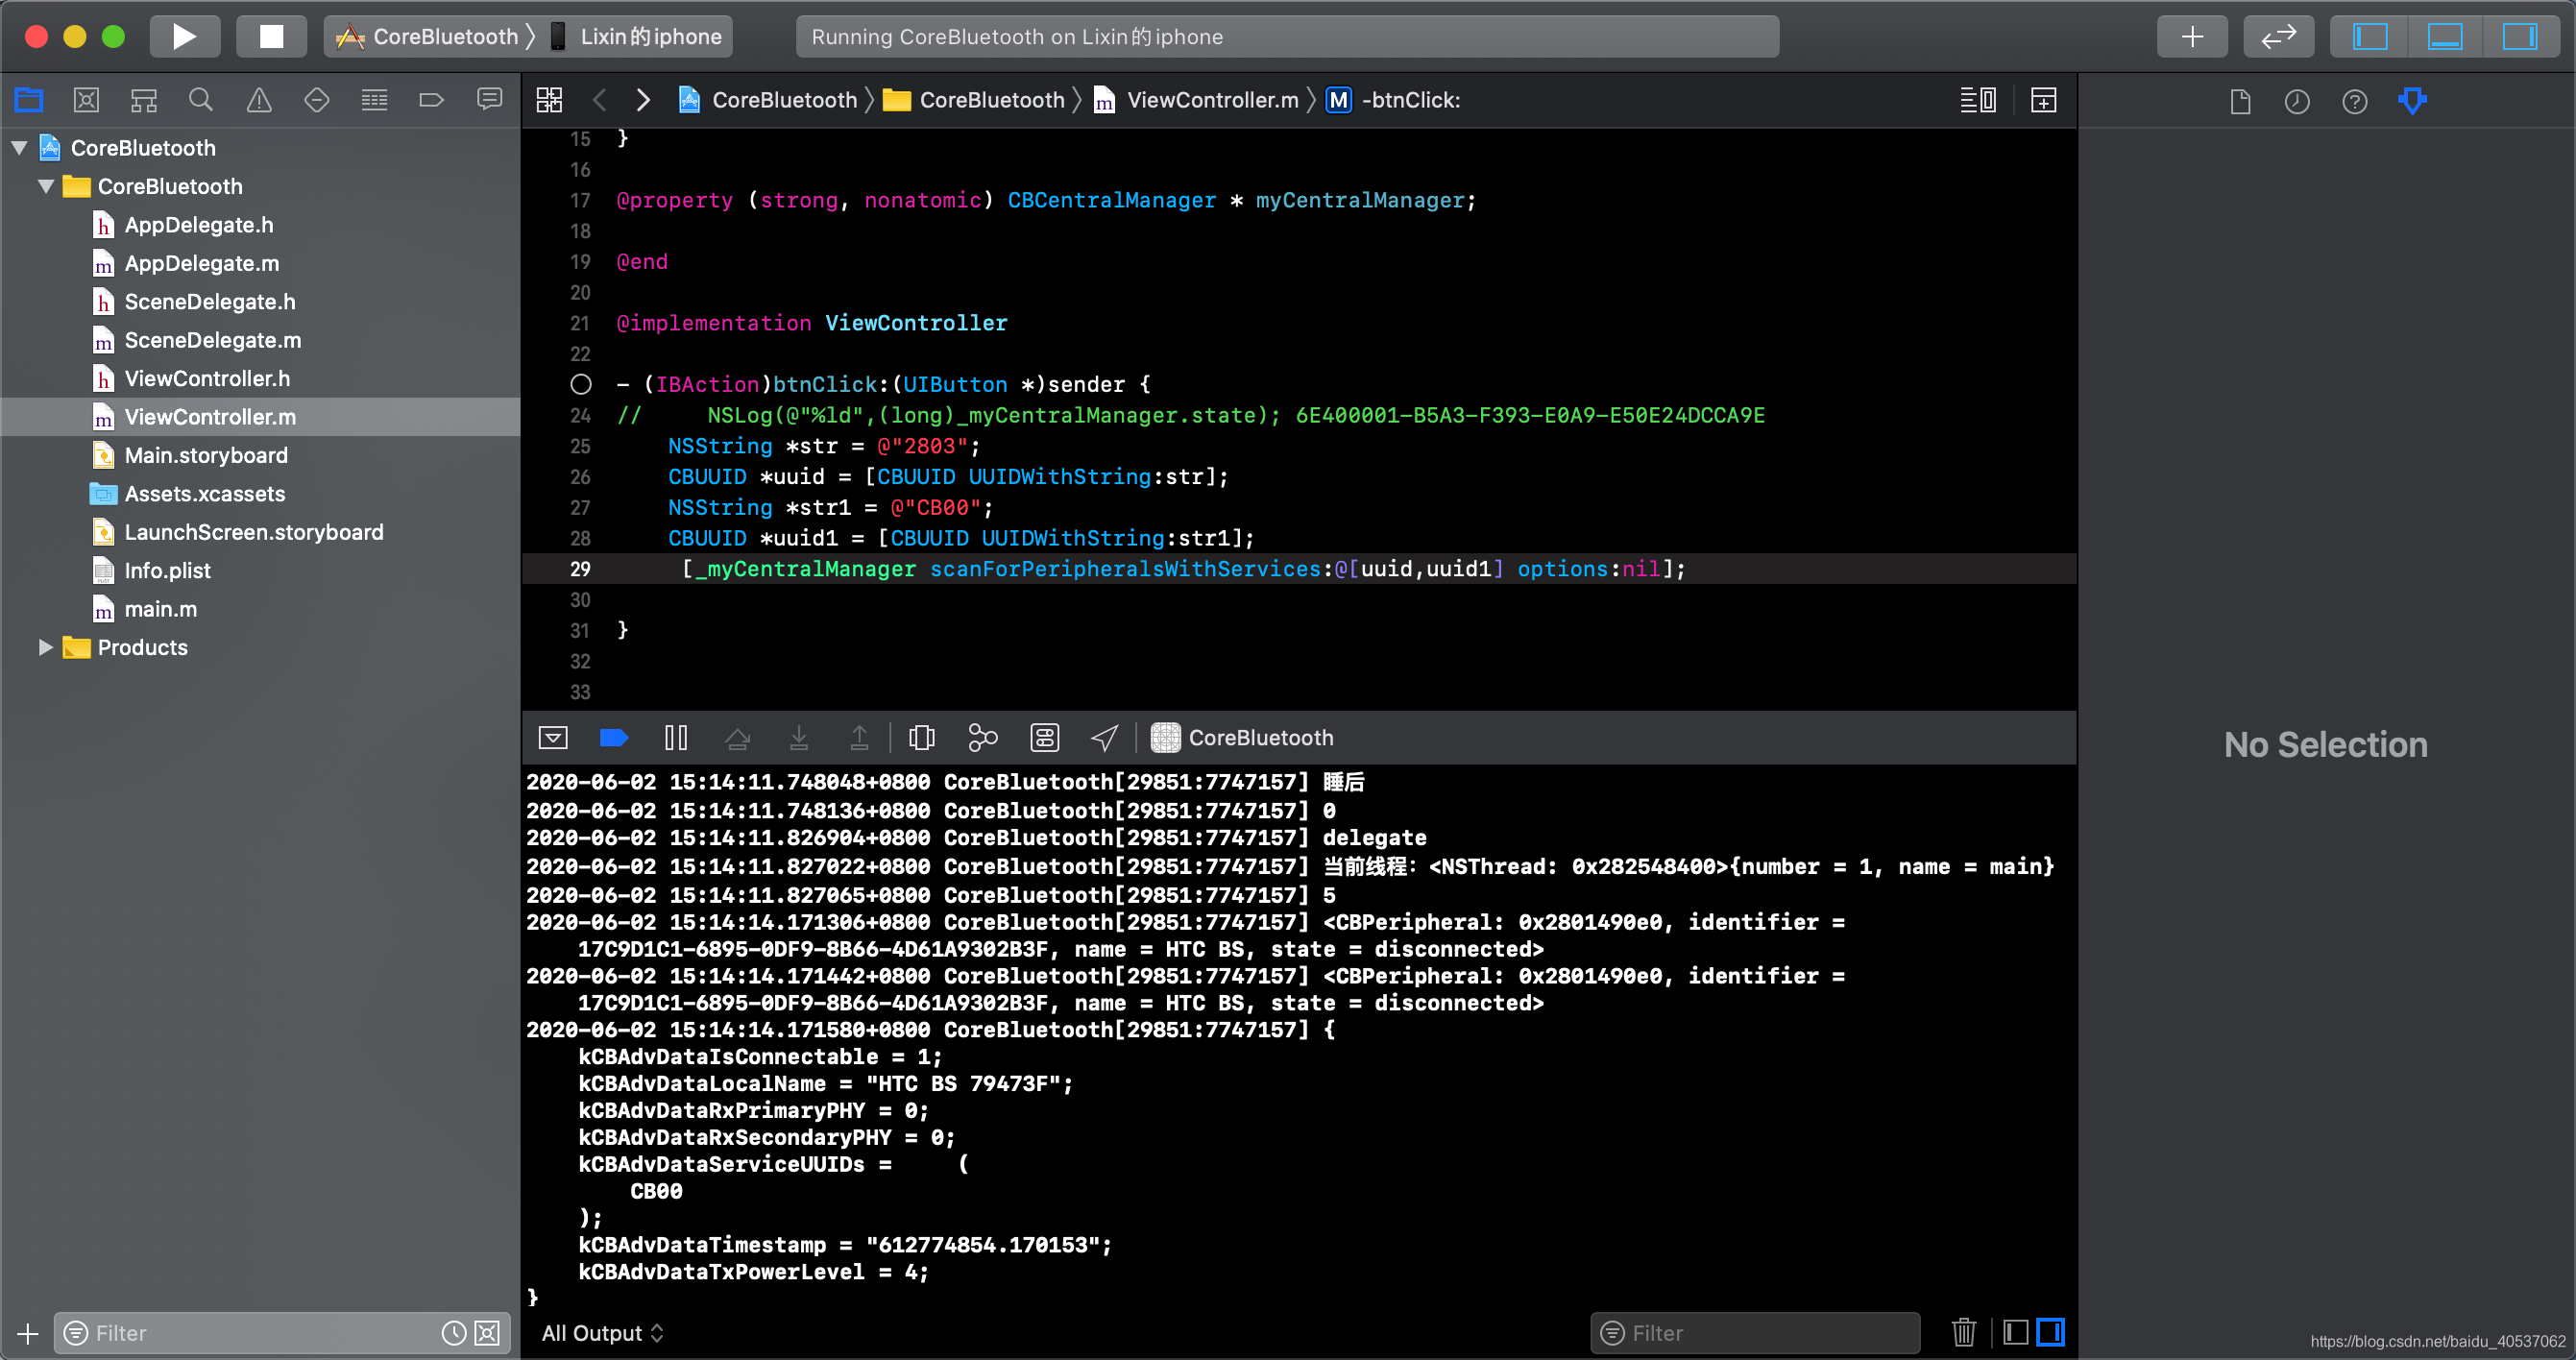Pause program execution
This screenshot has height=1360, width=2576.
[676, 738]
